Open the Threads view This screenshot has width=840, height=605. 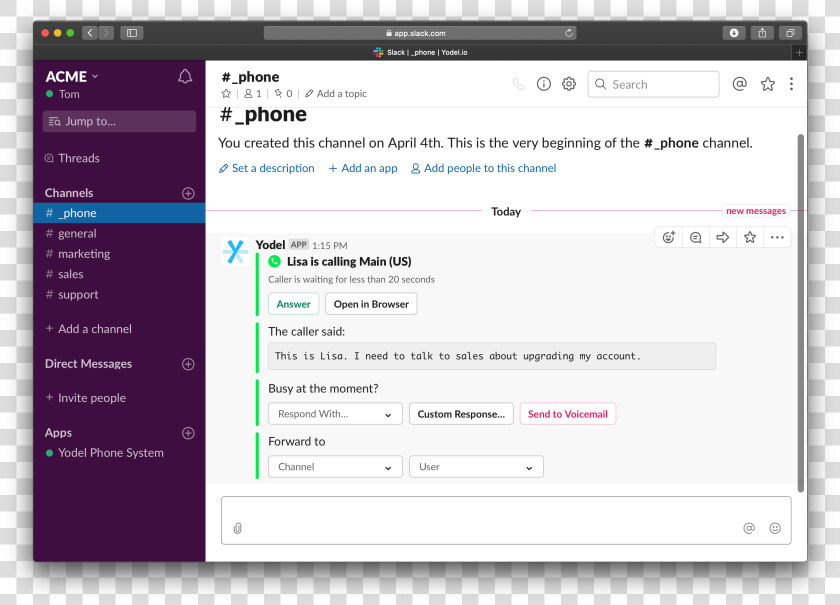[73, 158]
